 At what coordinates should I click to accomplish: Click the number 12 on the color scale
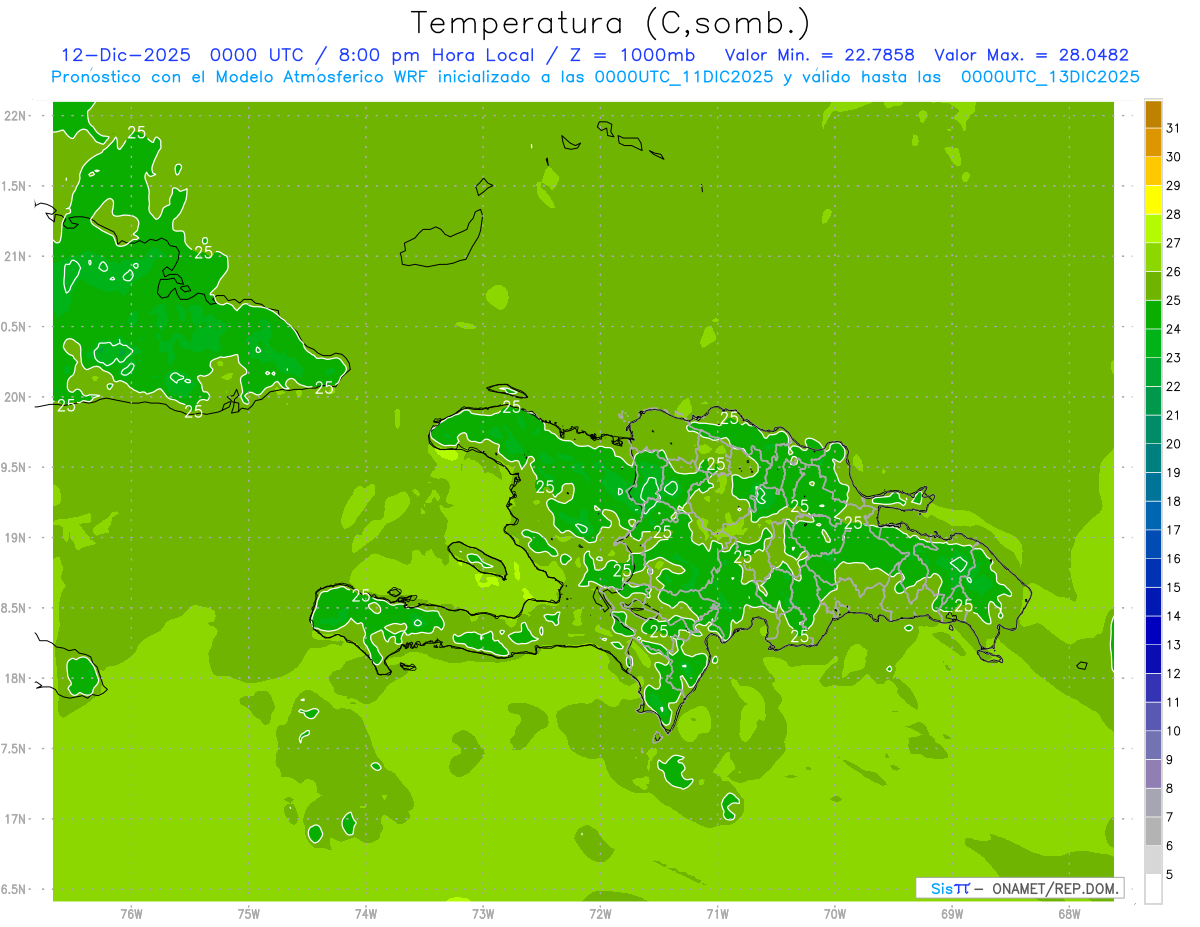coord(1174,673)
